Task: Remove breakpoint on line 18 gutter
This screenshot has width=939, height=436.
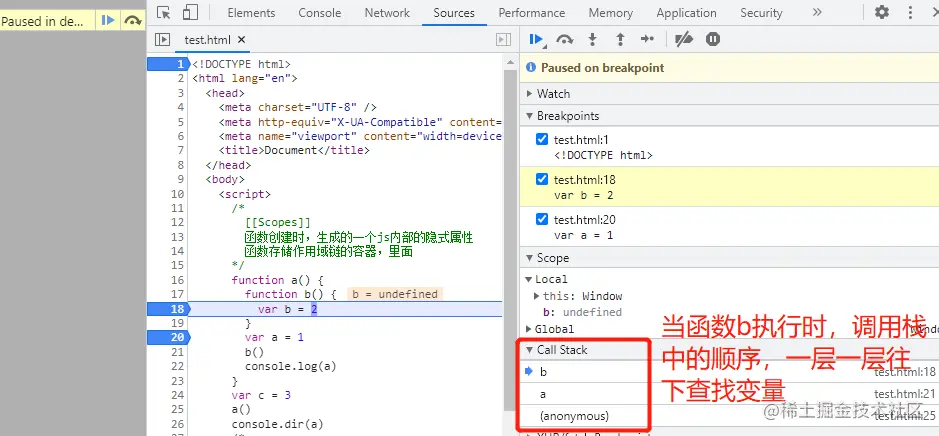Action: pyautogui.click(x=168, y=308)
